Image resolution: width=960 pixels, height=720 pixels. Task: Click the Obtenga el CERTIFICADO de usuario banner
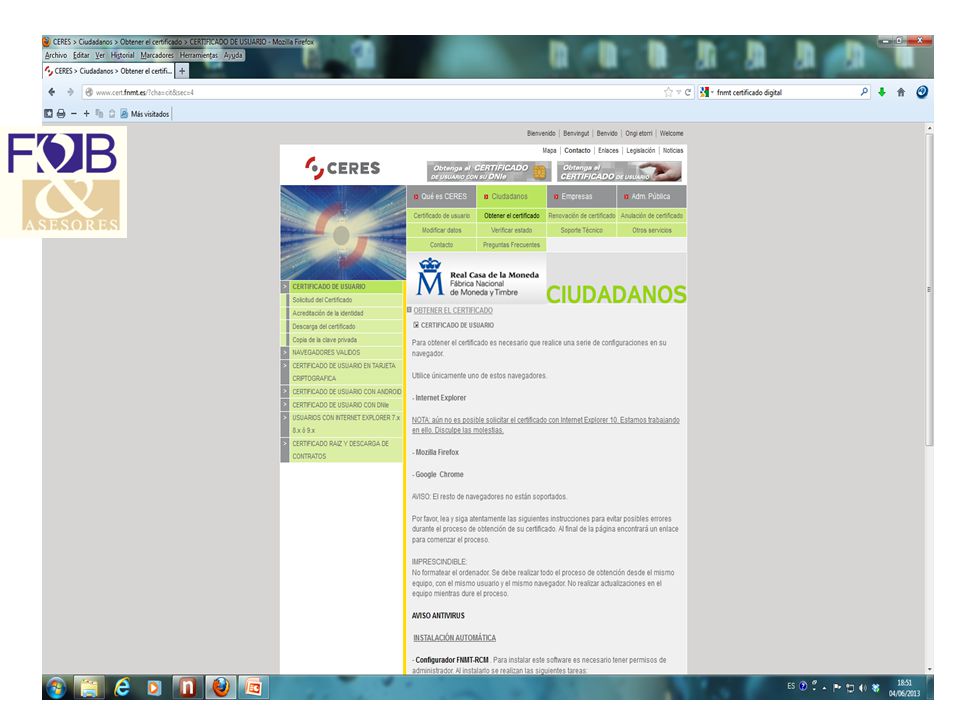(620, 171)
